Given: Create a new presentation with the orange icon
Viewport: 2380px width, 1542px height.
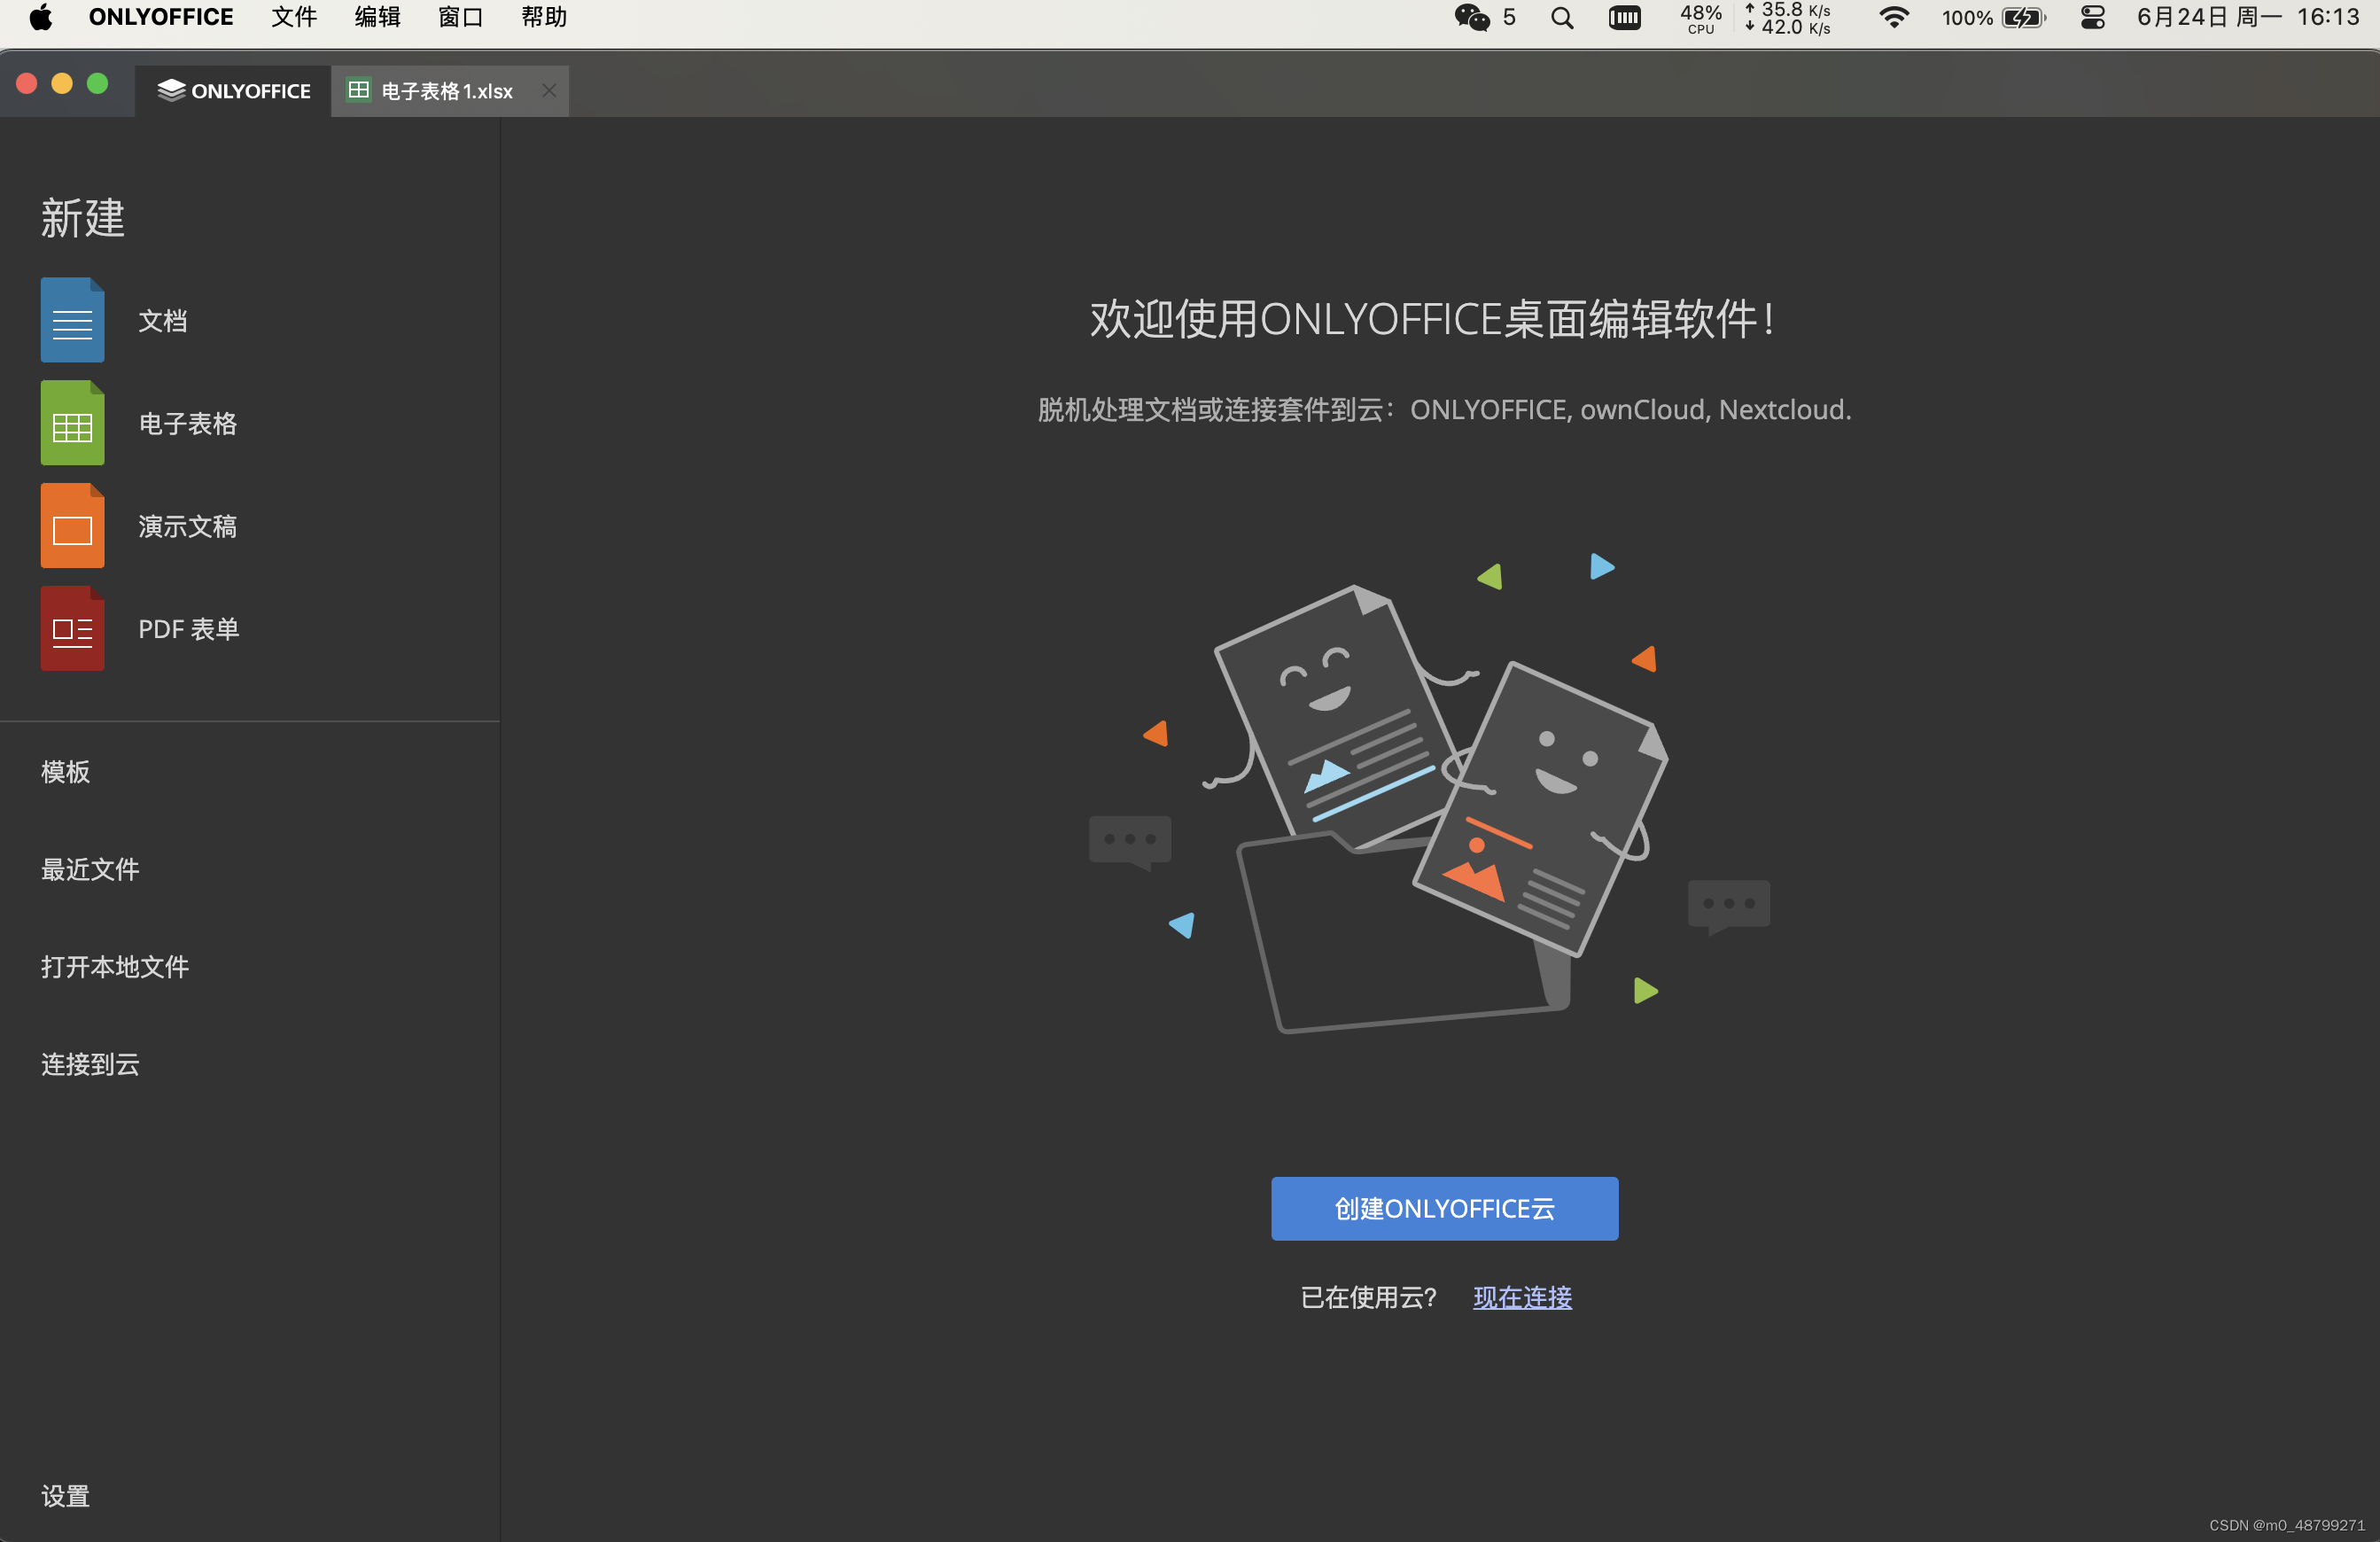Looking at the screenshot, I should [x=72, y=526].
